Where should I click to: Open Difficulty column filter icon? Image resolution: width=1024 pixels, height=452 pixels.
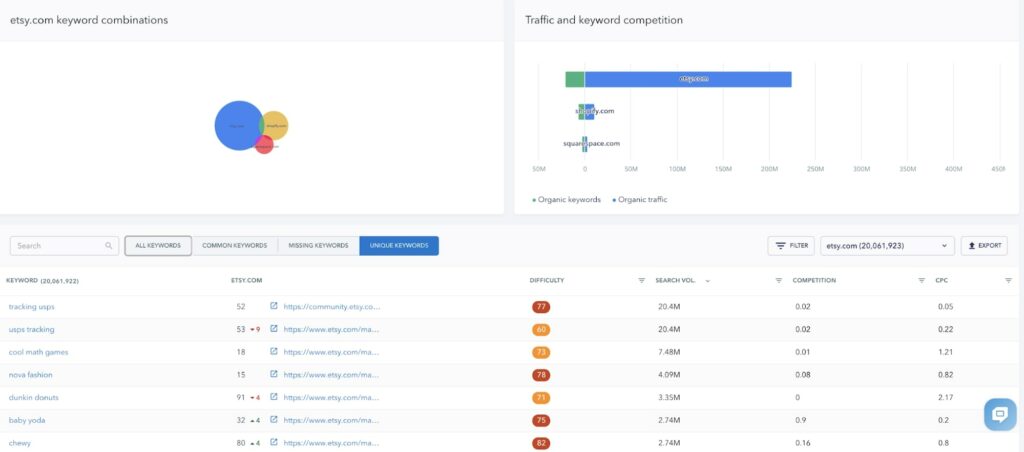(641, 280)
